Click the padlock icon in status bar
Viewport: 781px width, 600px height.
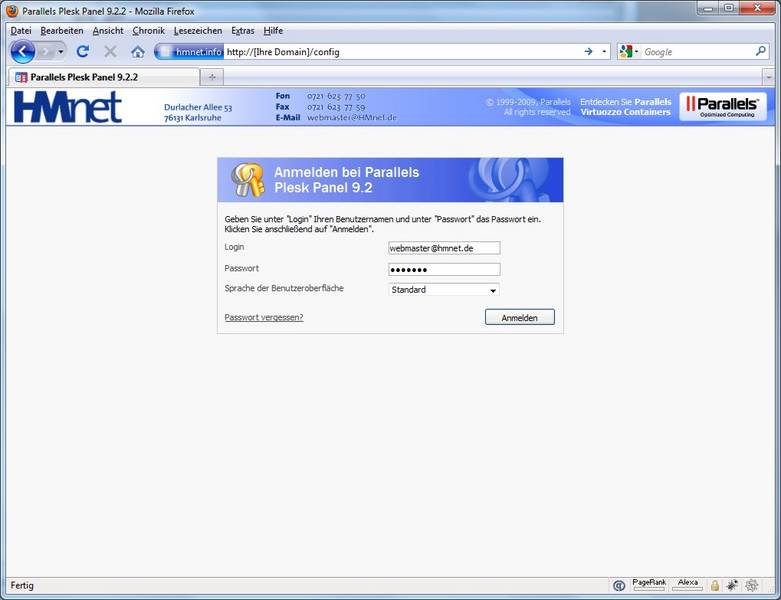[715, 586]
